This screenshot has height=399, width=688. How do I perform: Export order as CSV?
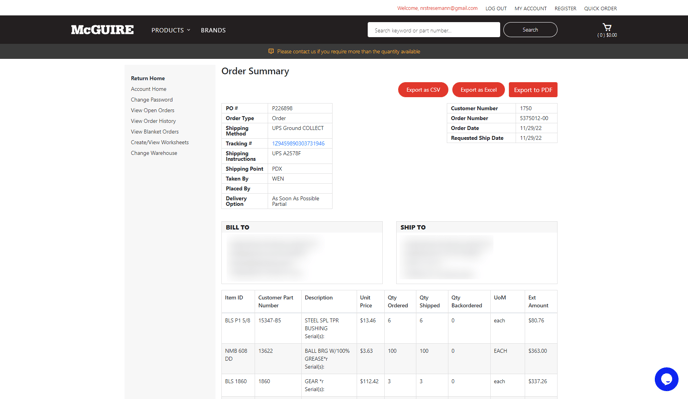(423, 90)
